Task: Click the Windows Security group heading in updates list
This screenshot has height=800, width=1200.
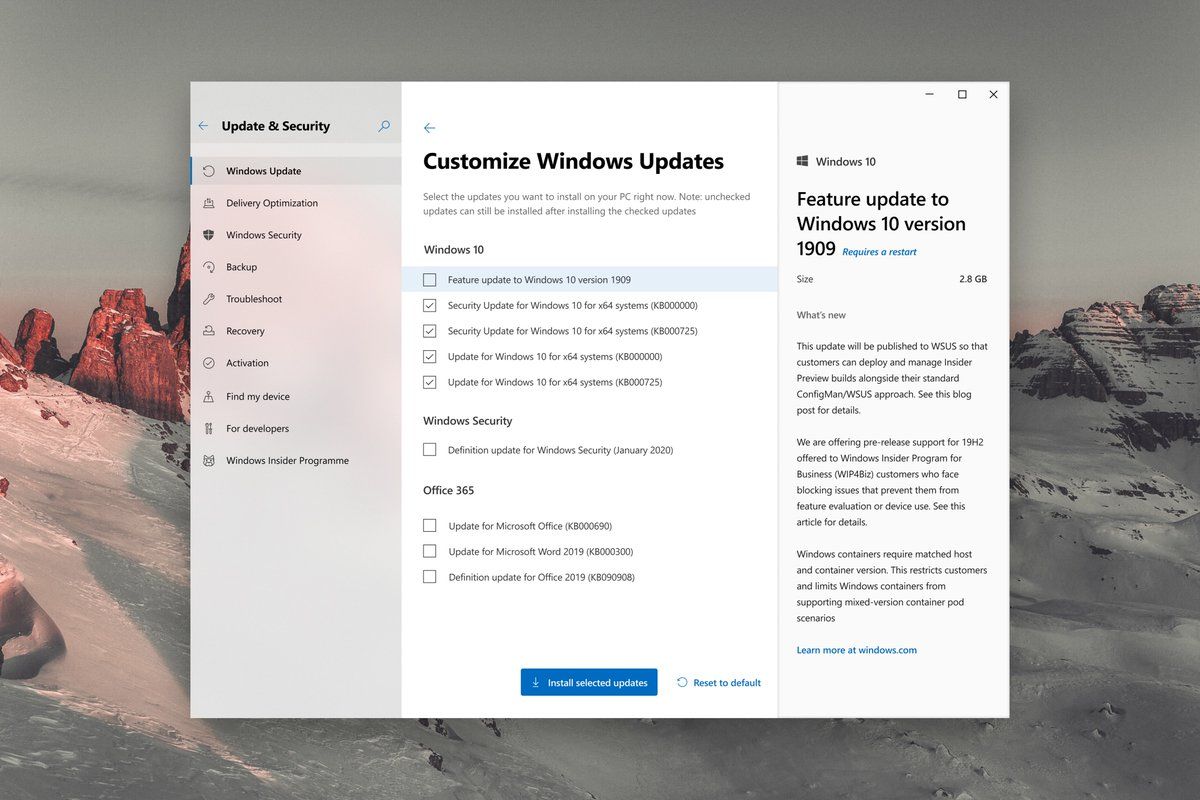Action: pyautogui.click(x=467, y=421)
